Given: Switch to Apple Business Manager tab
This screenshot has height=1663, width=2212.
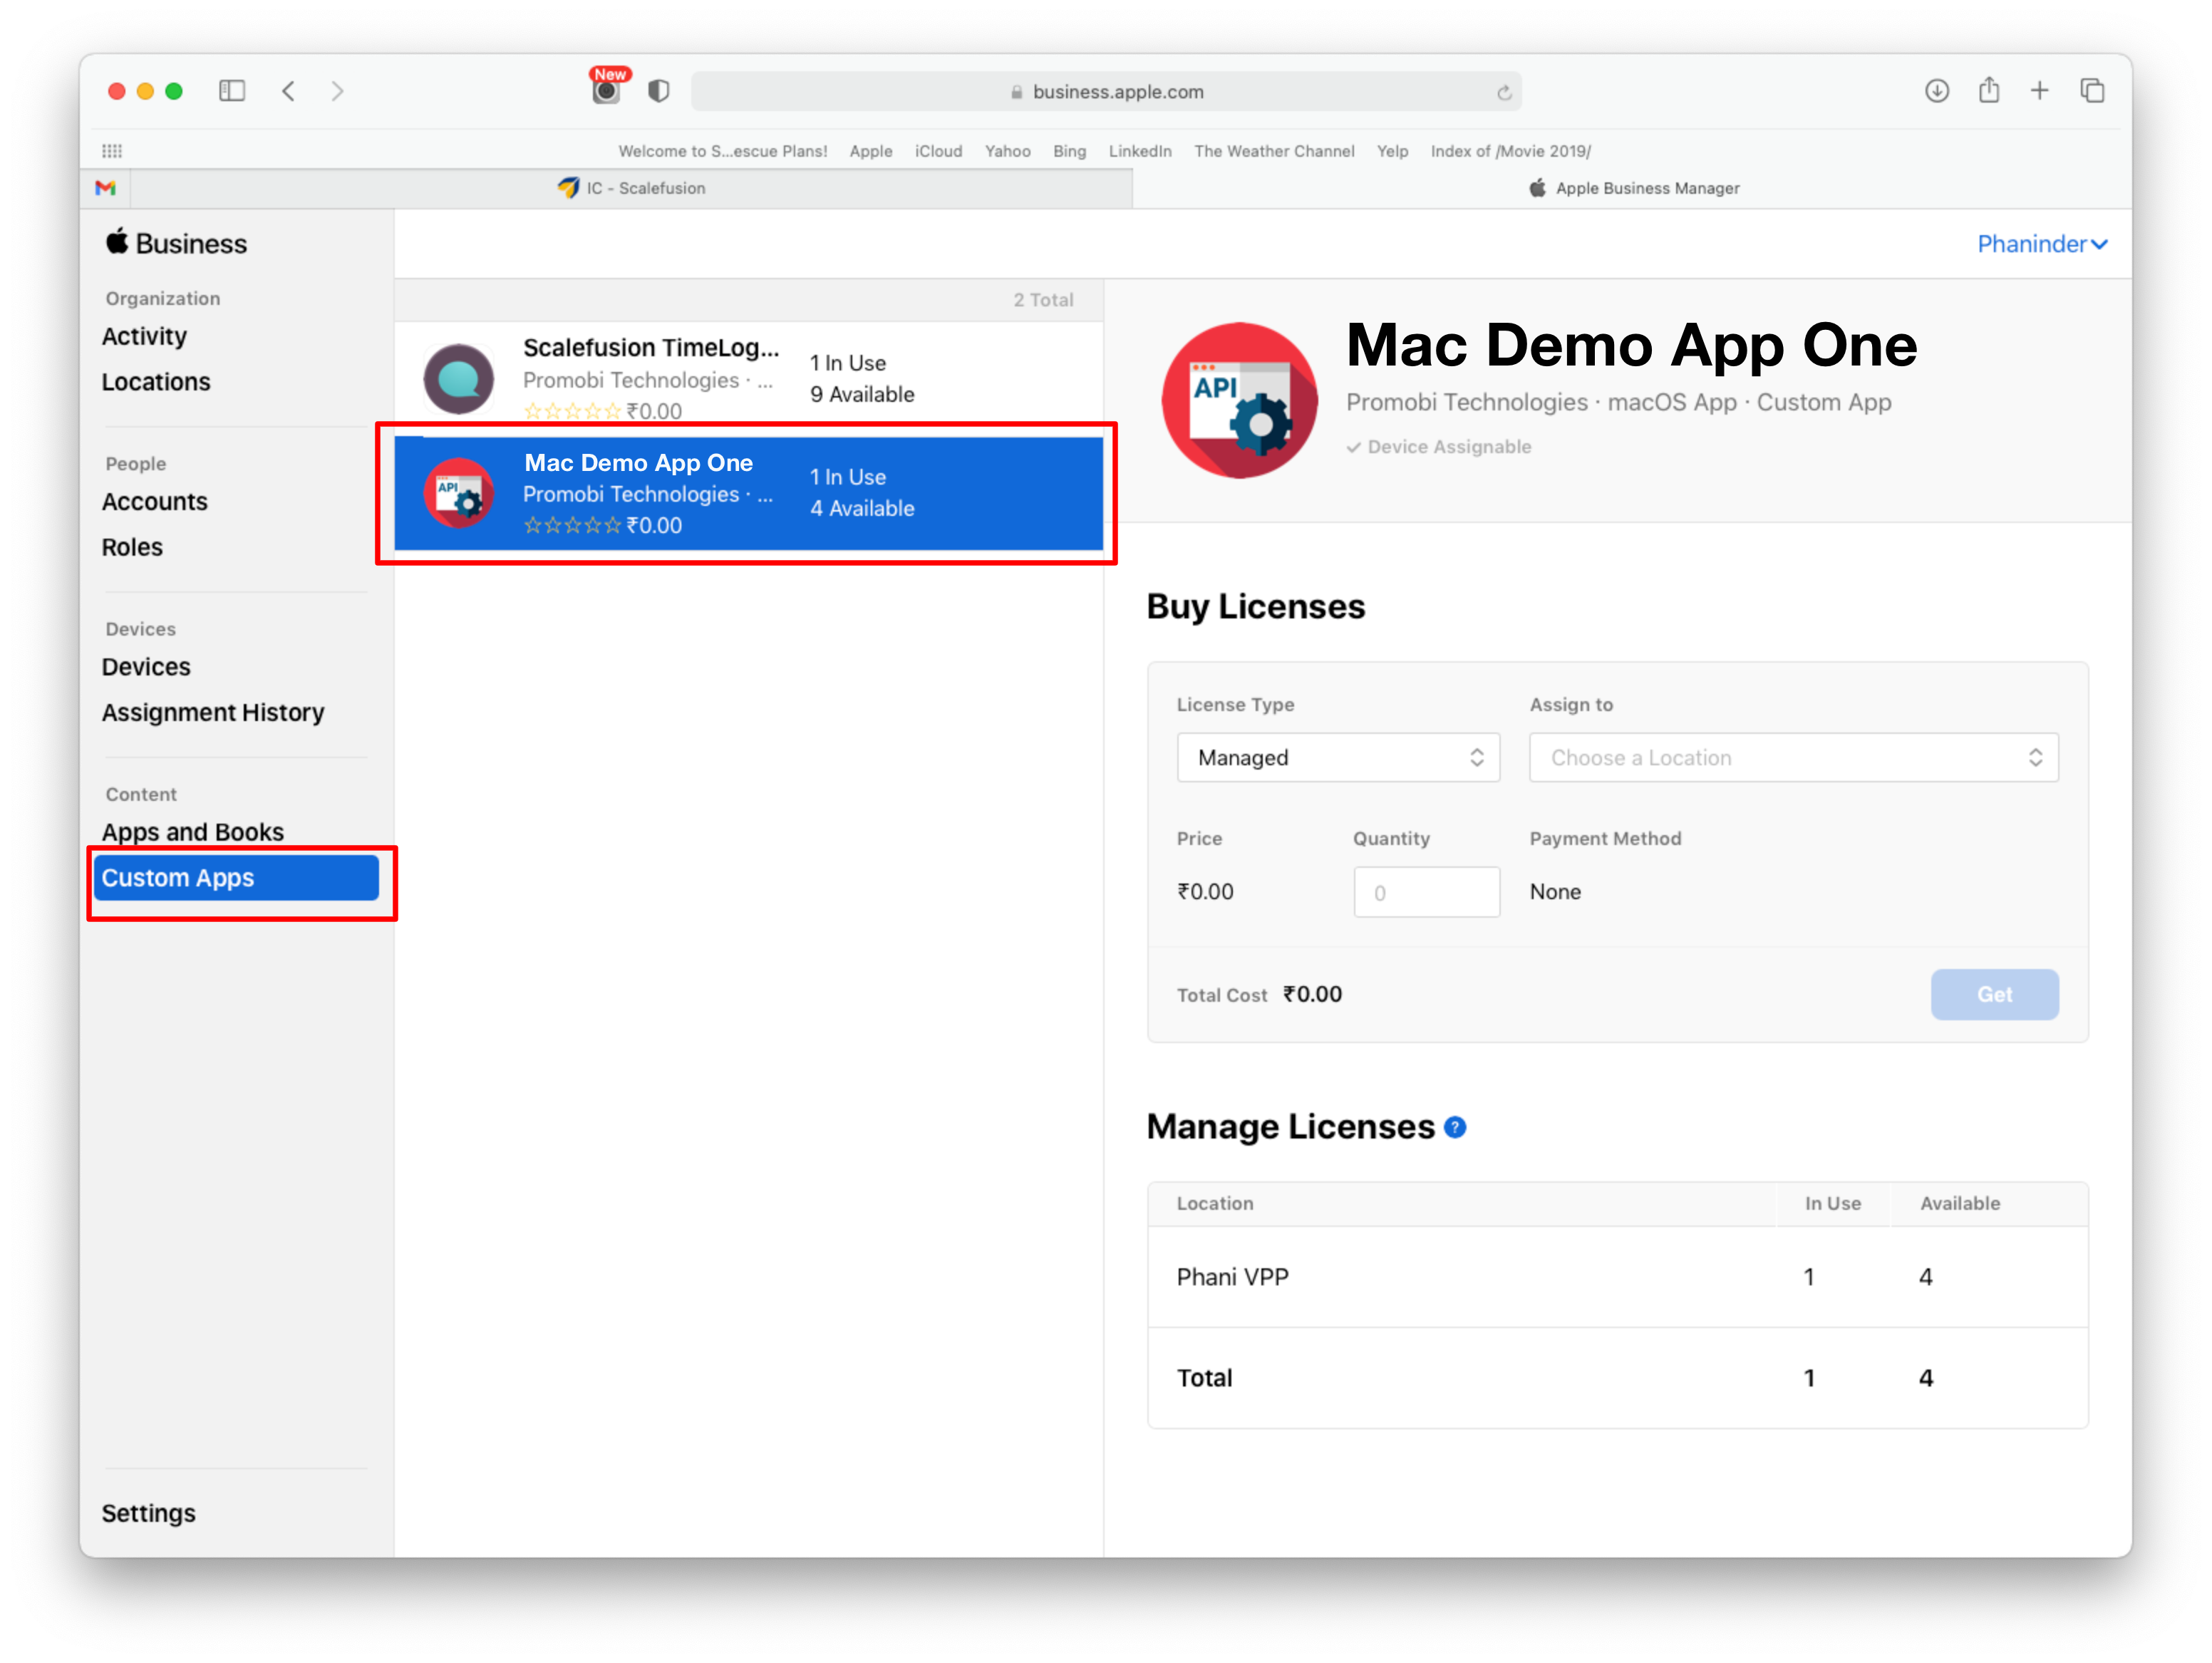Looking at the screenshot, I should (x=1633, y=188).
